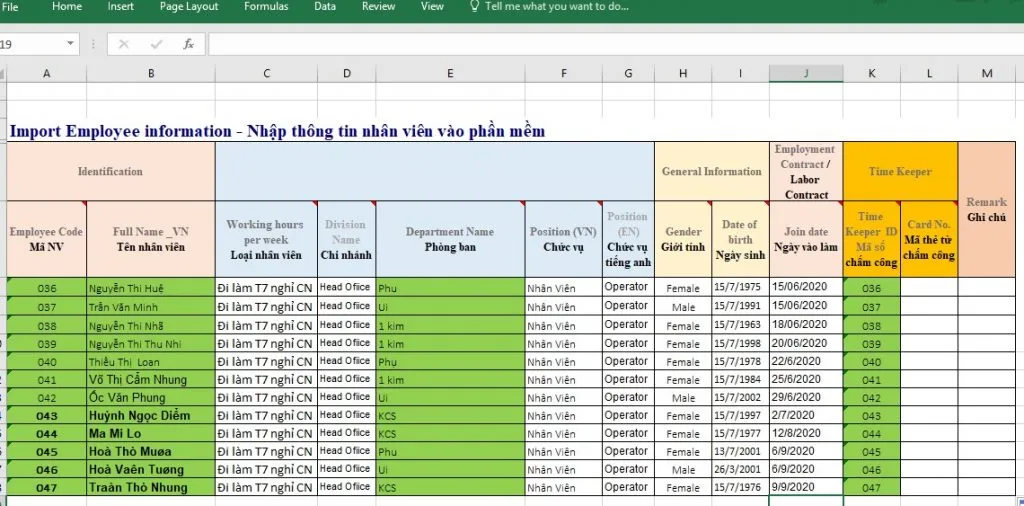Select column M header
This screenshot has width=1024, height=506.
pyautogui.click(x=987, y=74)
